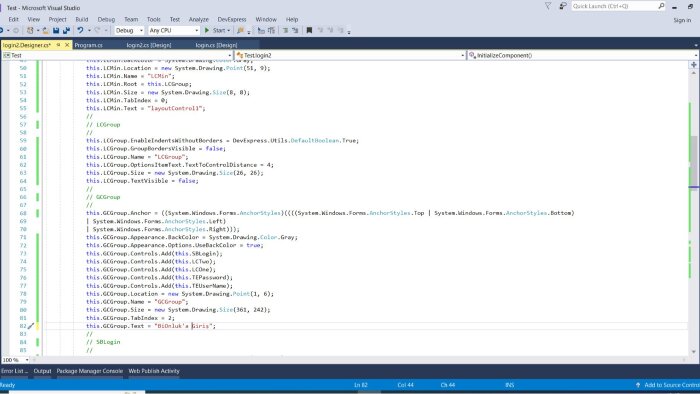Open the Package Manager Console tab

[89, 371]
